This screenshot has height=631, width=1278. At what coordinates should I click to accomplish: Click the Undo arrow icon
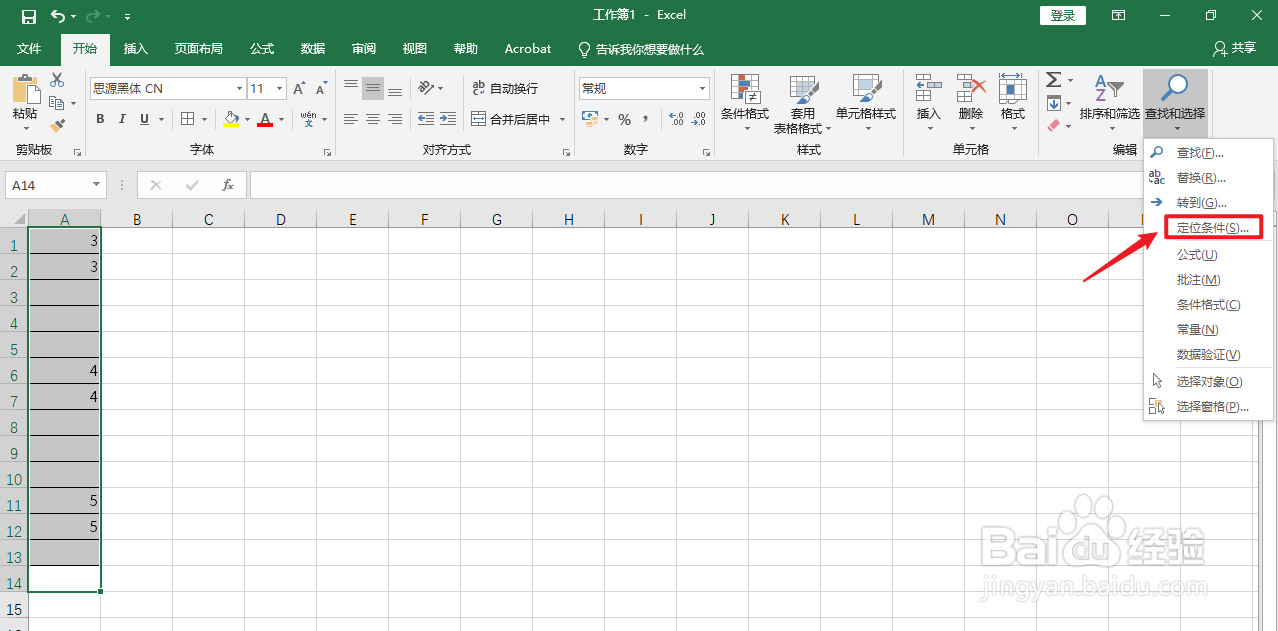click(x=58, y=16)
